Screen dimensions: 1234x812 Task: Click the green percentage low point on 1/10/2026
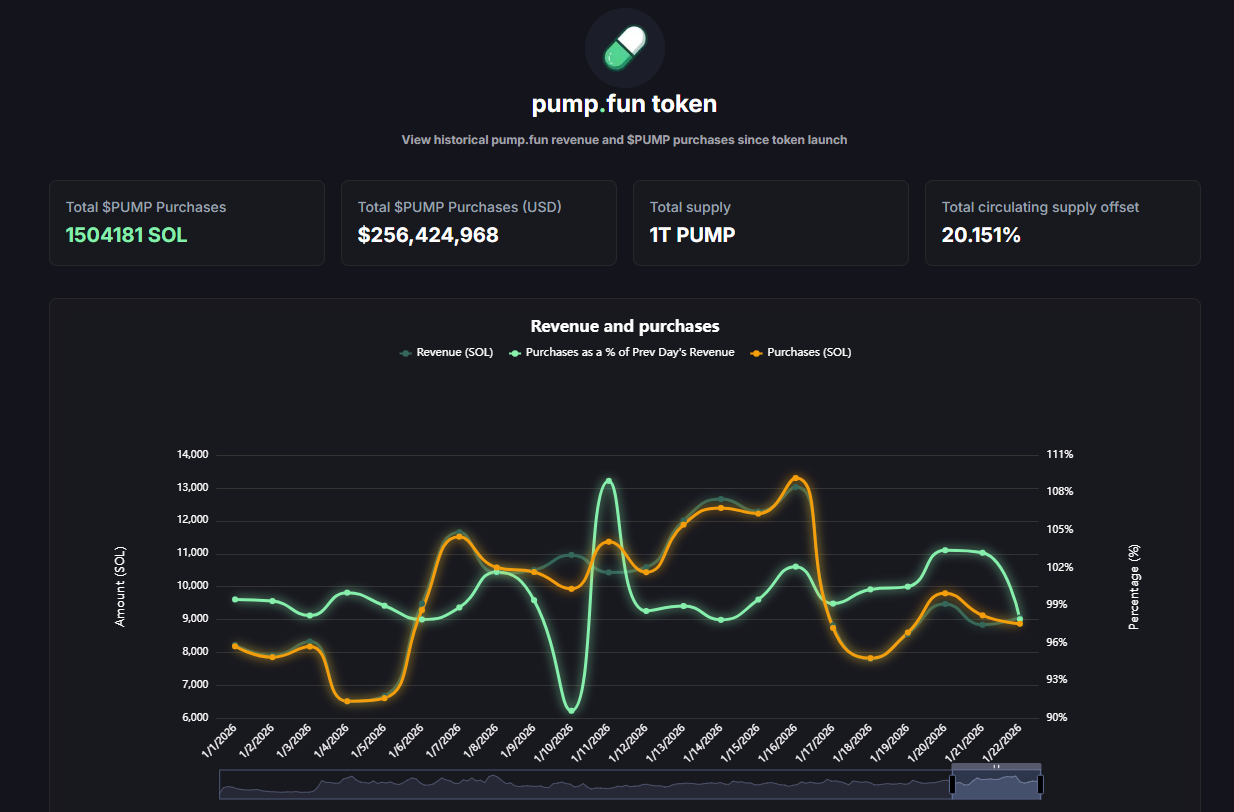[571, 709]
